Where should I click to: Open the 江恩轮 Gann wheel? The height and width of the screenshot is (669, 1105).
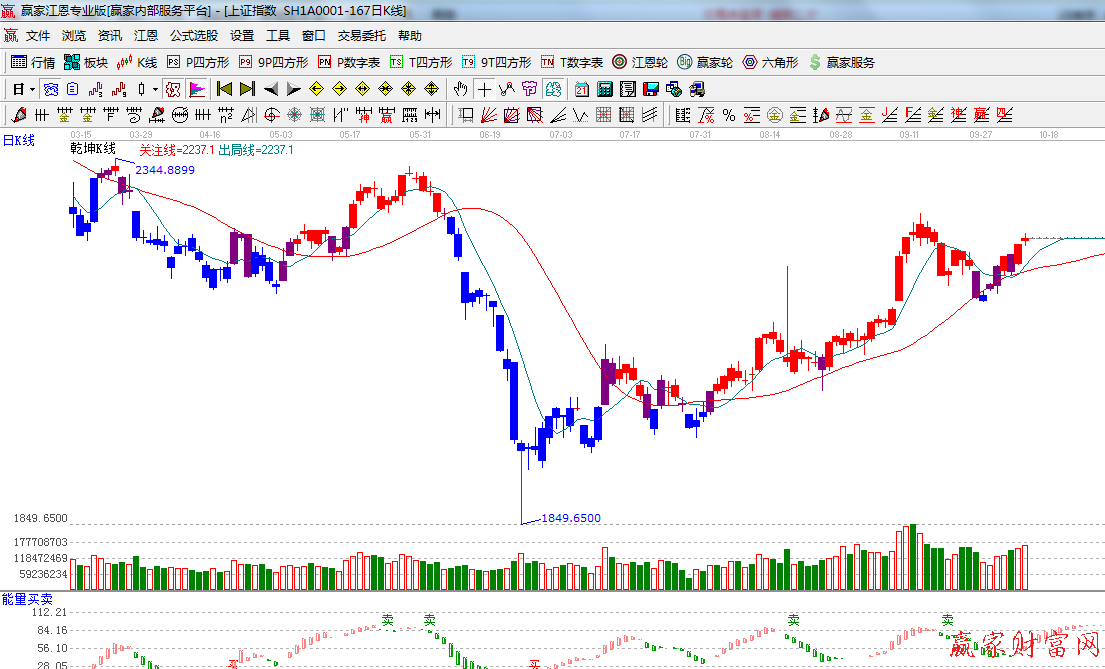coord(640,62)
